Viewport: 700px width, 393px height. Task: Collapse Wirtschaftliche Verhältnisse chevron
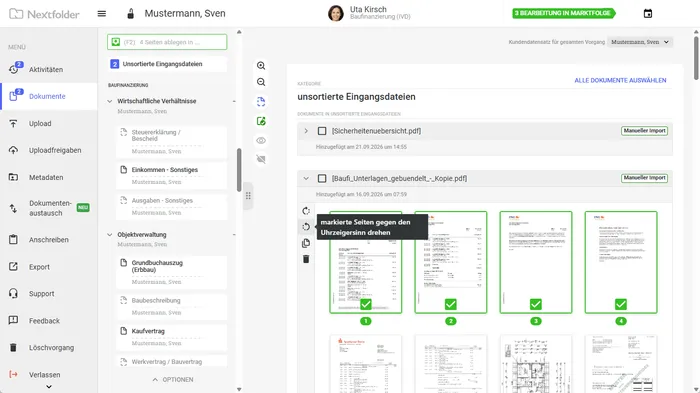coord(110,101)
